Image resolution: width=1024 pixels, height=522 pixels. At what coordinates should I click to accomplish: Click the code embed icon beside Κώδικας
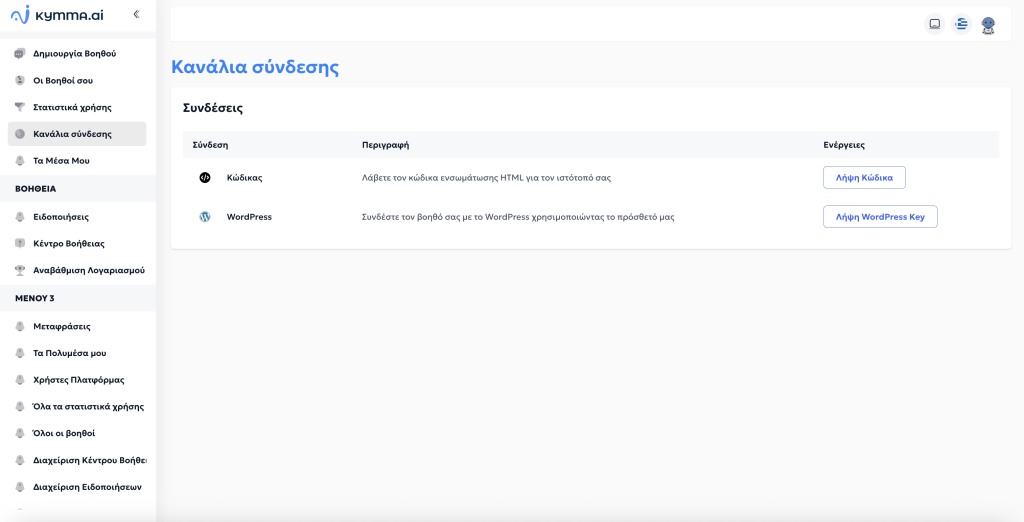[205, 177]
